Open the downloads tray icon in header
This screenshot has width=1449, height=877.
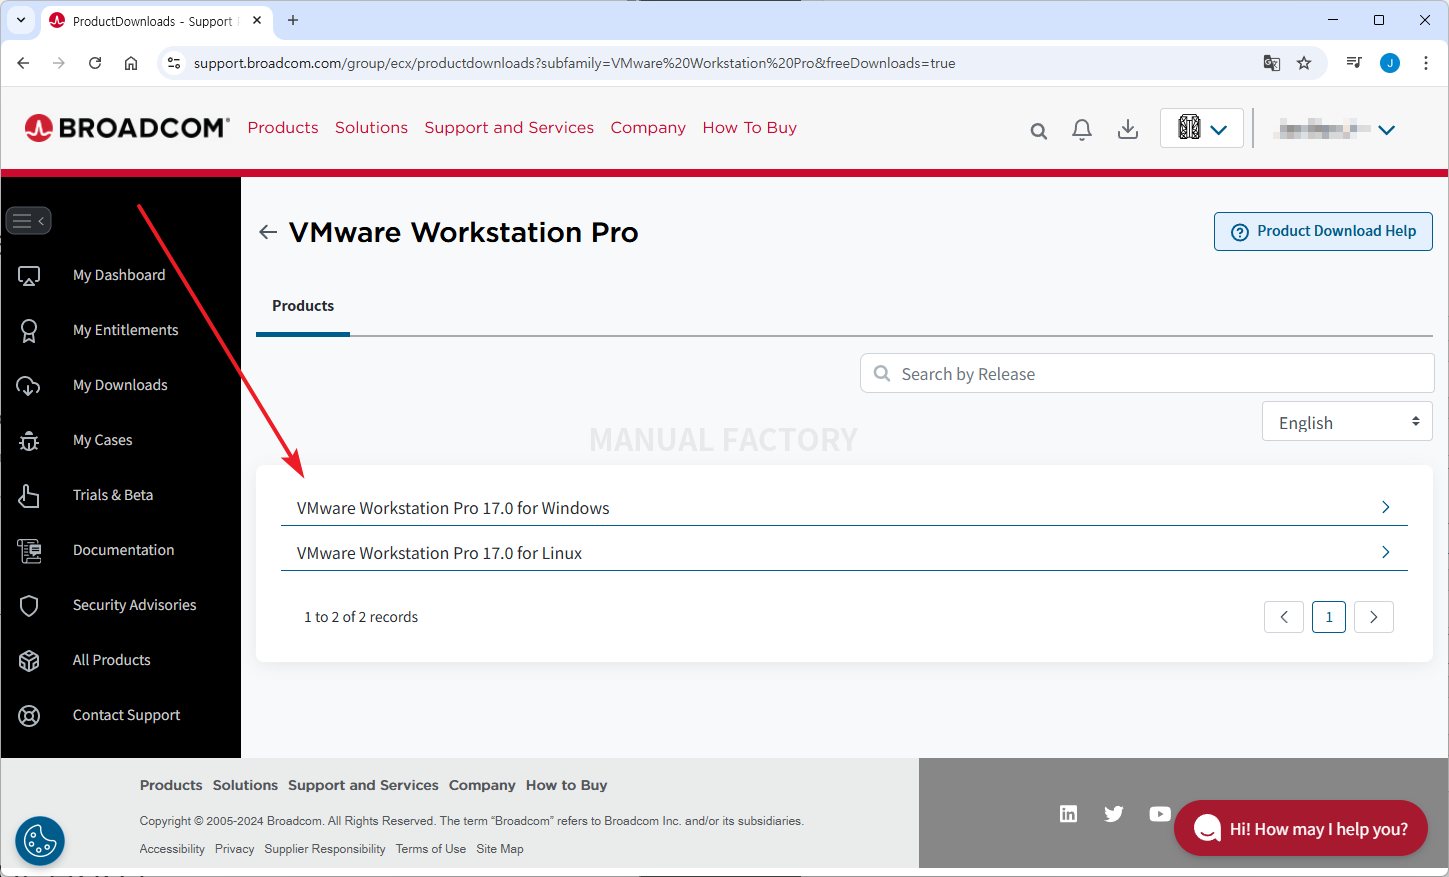(1128, 129)
